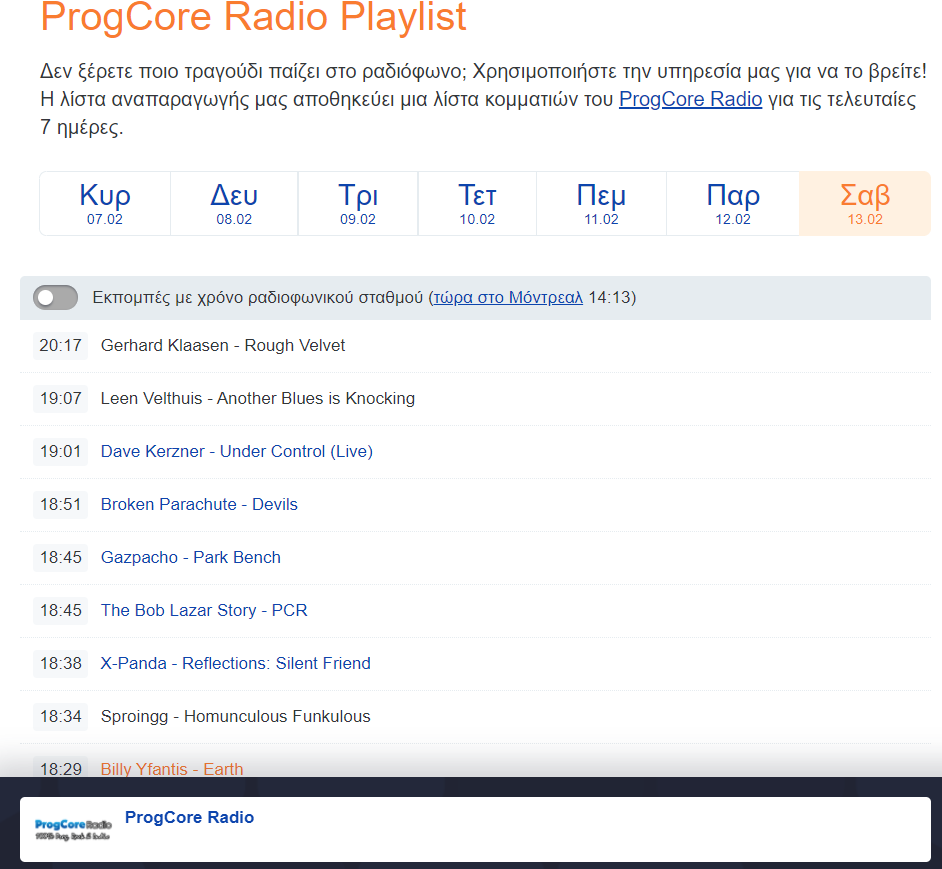Switch to the Τετ 10.02 tab
Viewport: 942px width, 869px height.
point(477,203)
